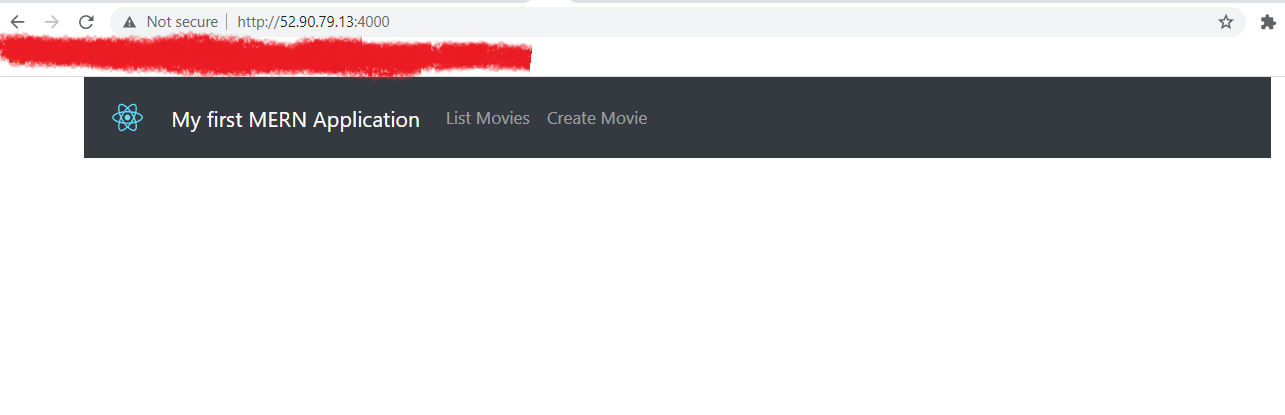The width and height of the screenshot is (1285, 415).
Task: Reload the page with the refresh icon
Action: point(86,22)
